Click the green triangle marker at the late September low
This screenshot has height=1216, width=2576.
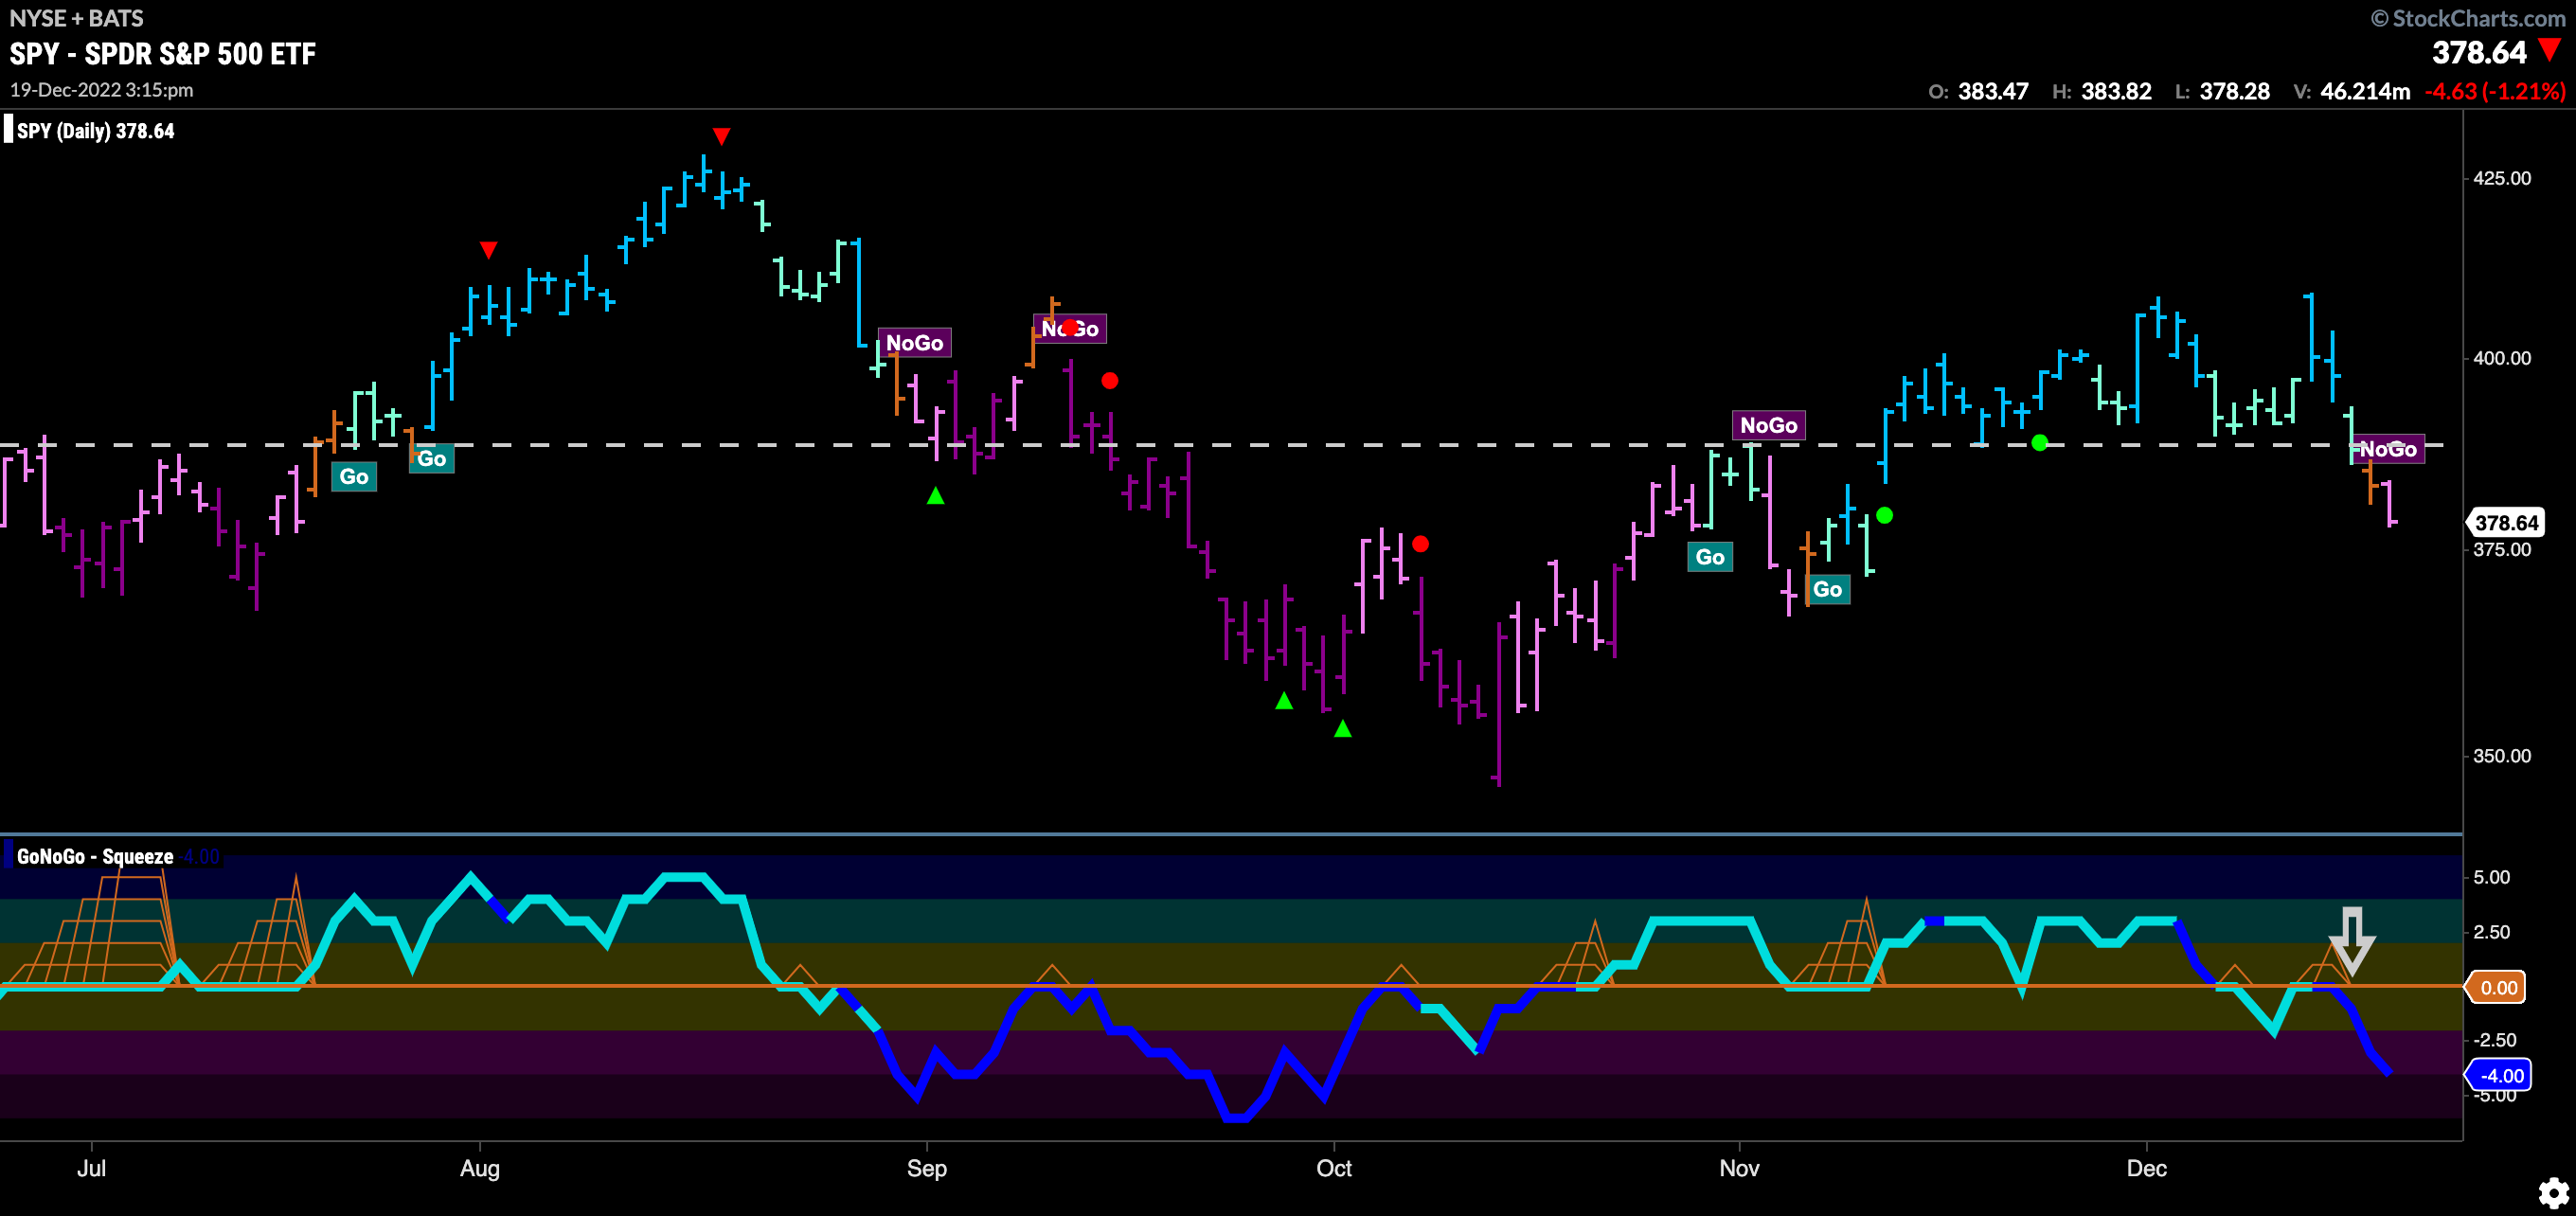(1284, 701)
